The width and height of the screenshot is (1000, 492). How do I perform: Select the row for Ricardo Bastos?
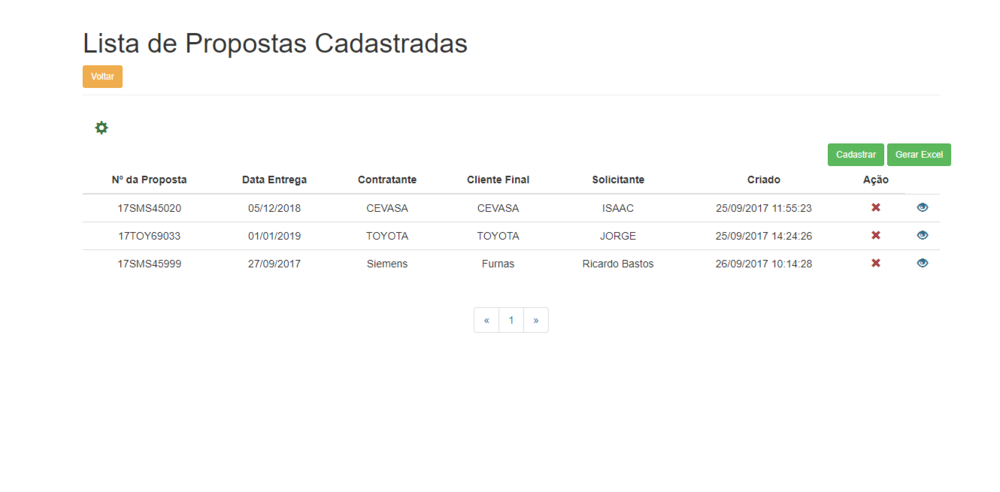click(x=618, y=264)
